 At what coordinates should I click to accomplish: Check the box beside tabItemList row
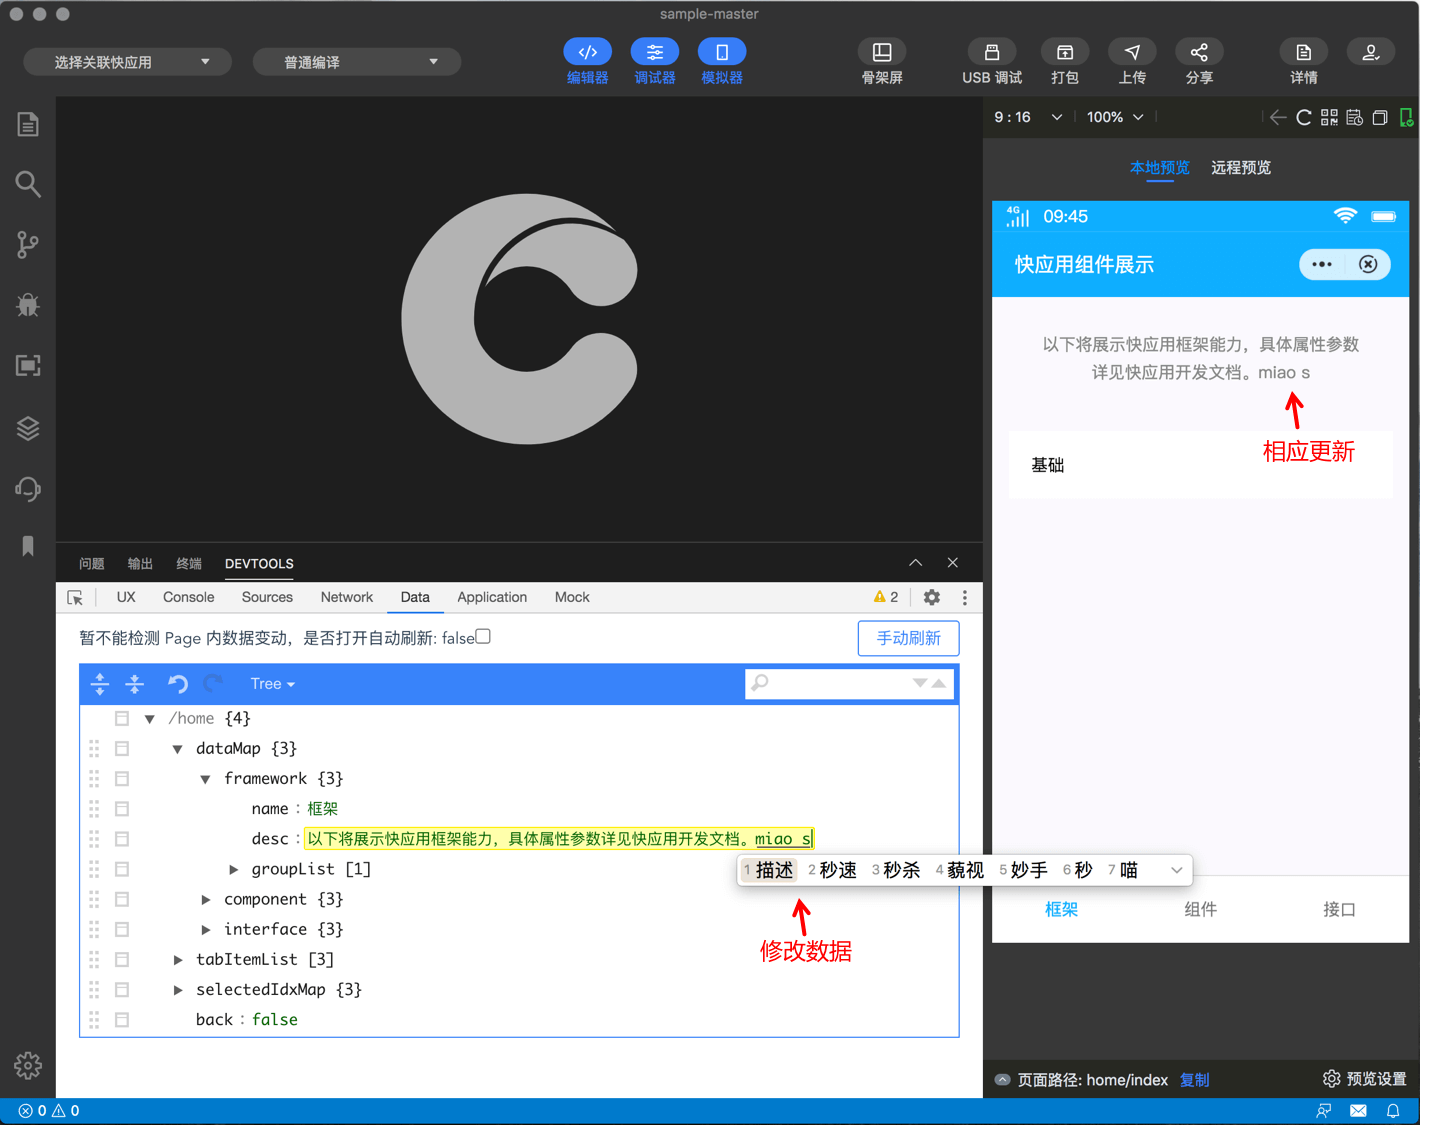(122, 959)
